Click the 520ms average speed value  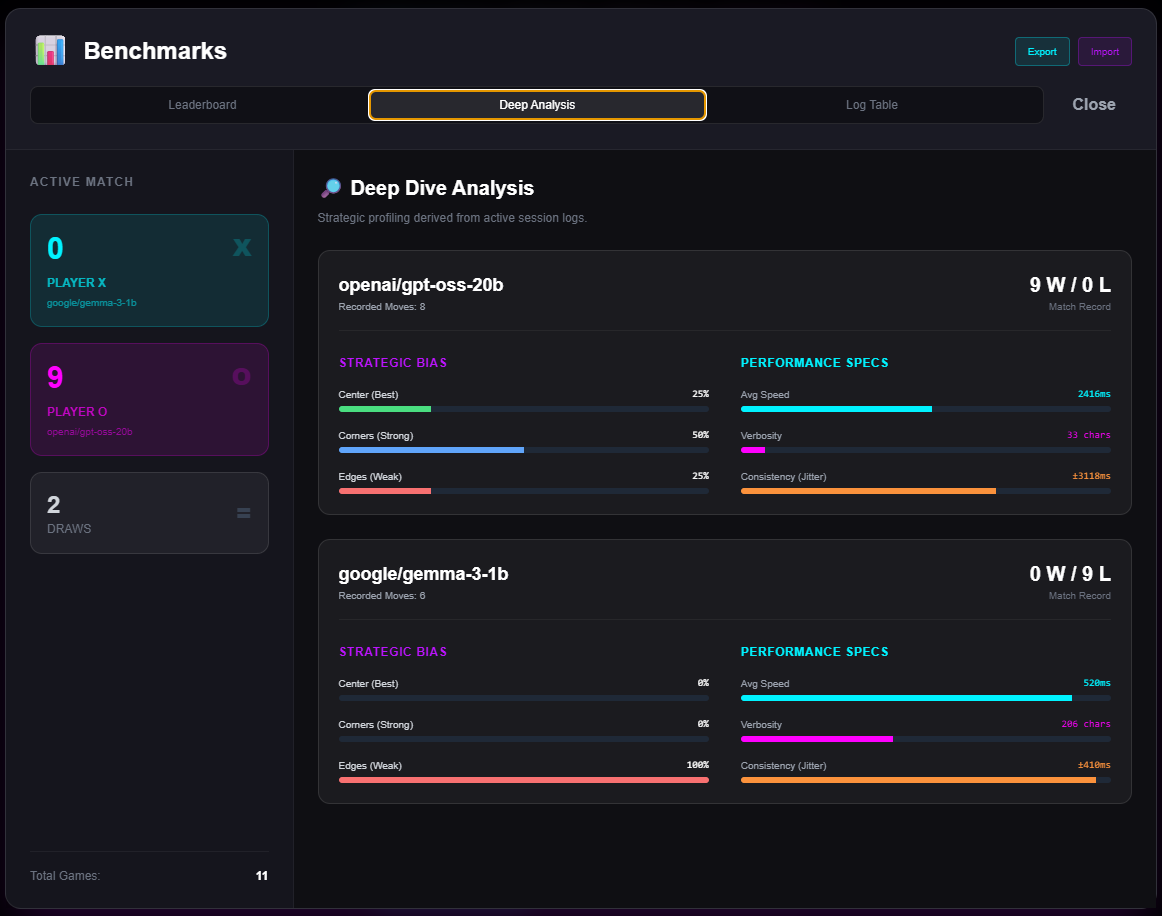1097,683
